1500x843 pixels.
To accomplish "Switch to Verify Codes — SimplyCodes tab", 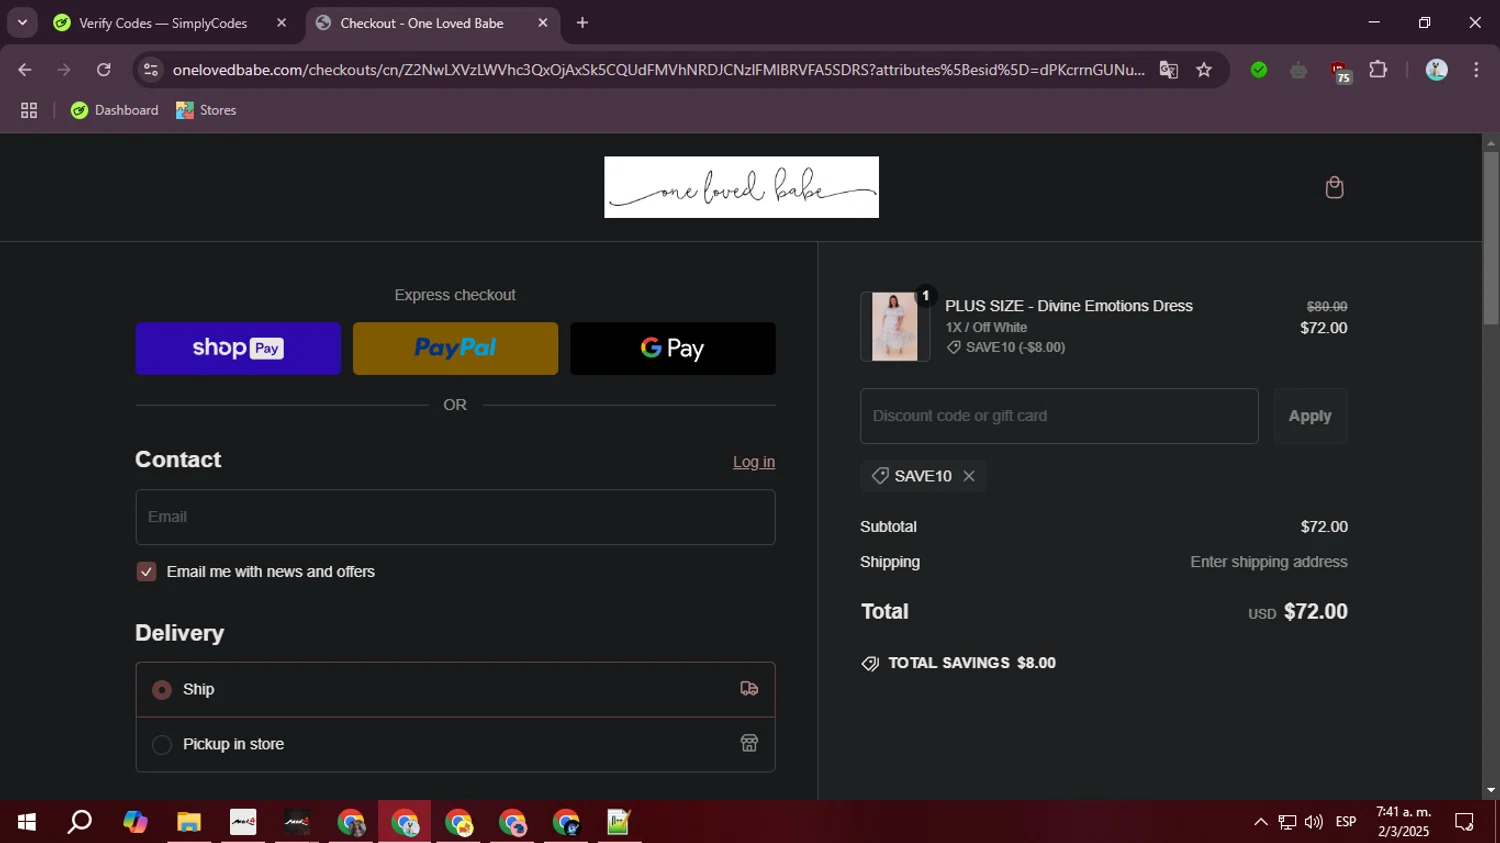I will [163, 23].
